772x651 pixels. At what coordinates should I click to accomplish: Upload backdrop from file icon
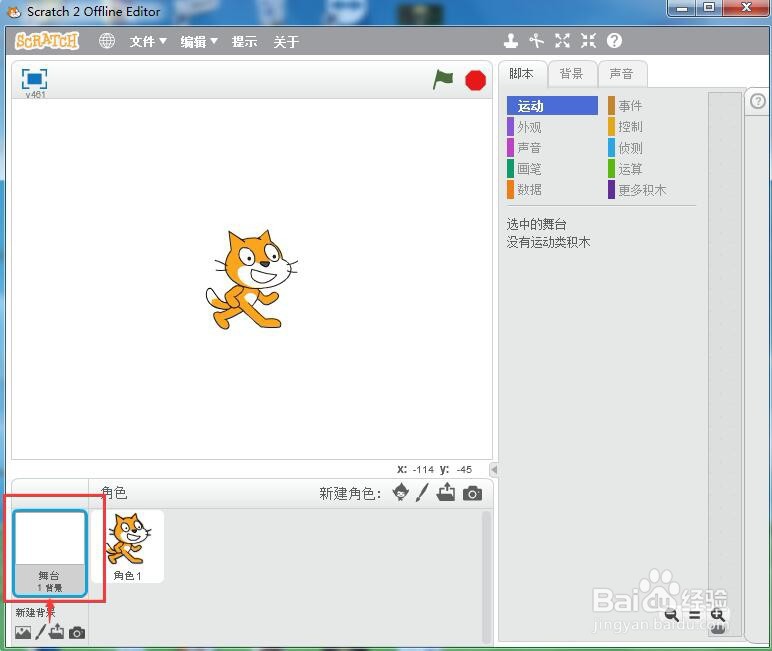pos(56,631)
